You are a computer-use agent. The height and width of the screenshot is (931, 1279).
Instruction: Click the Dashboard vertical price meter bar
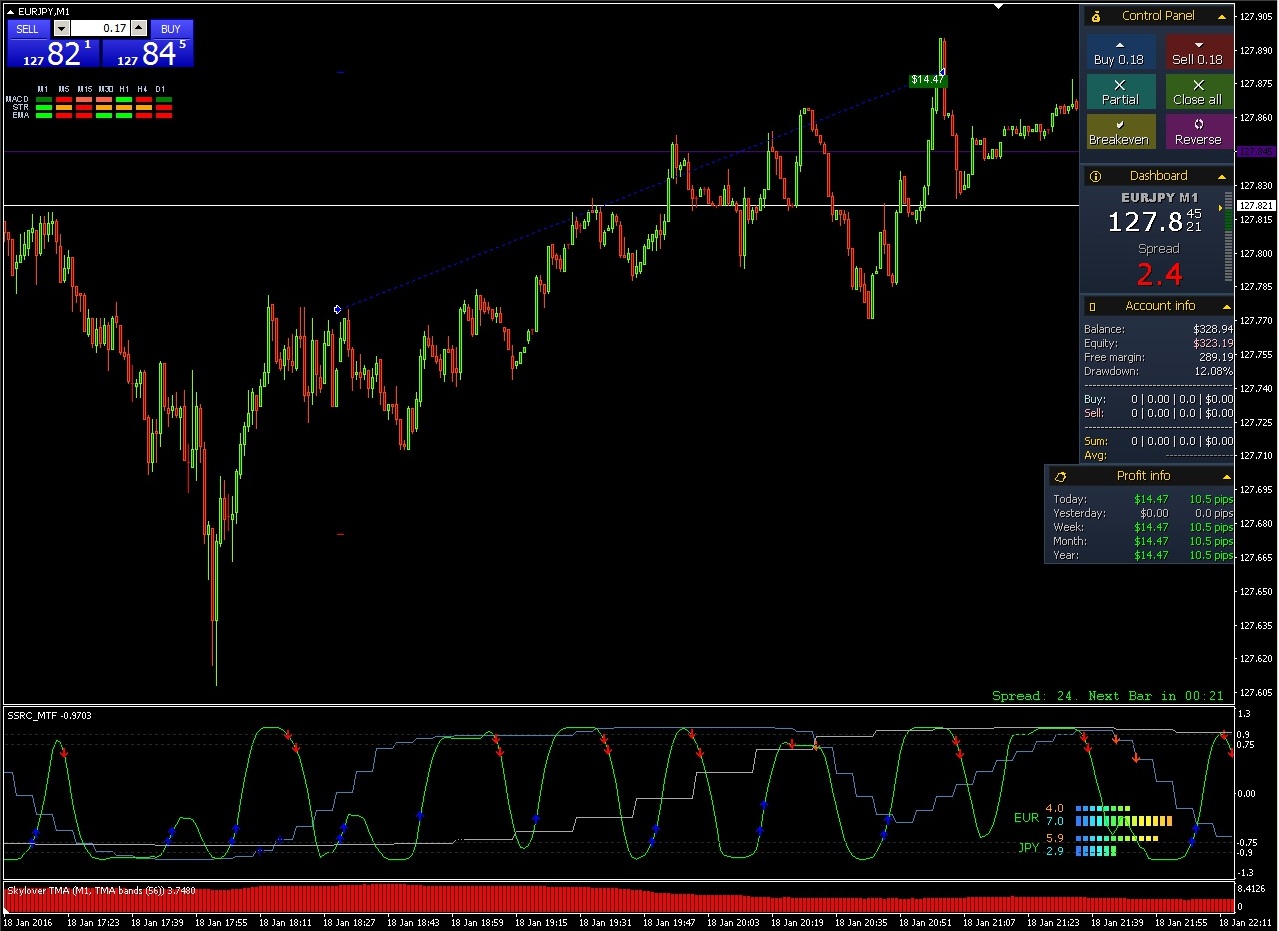1229,235
